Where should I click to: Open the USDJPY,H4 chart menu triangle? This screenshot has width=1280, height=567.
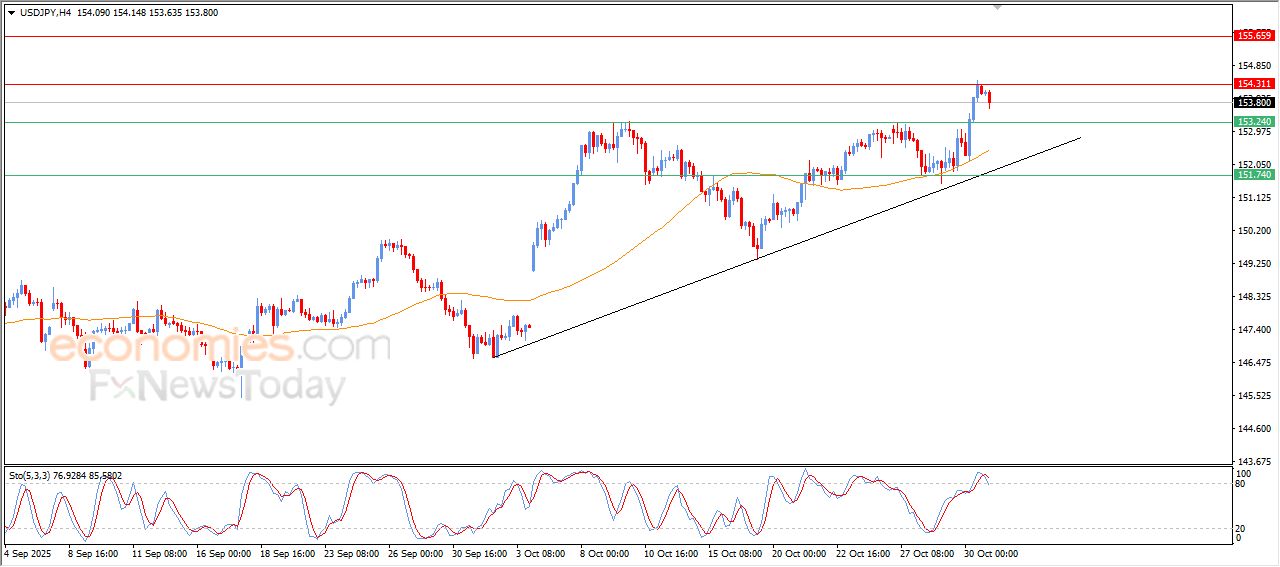click(x=12, y=13)
